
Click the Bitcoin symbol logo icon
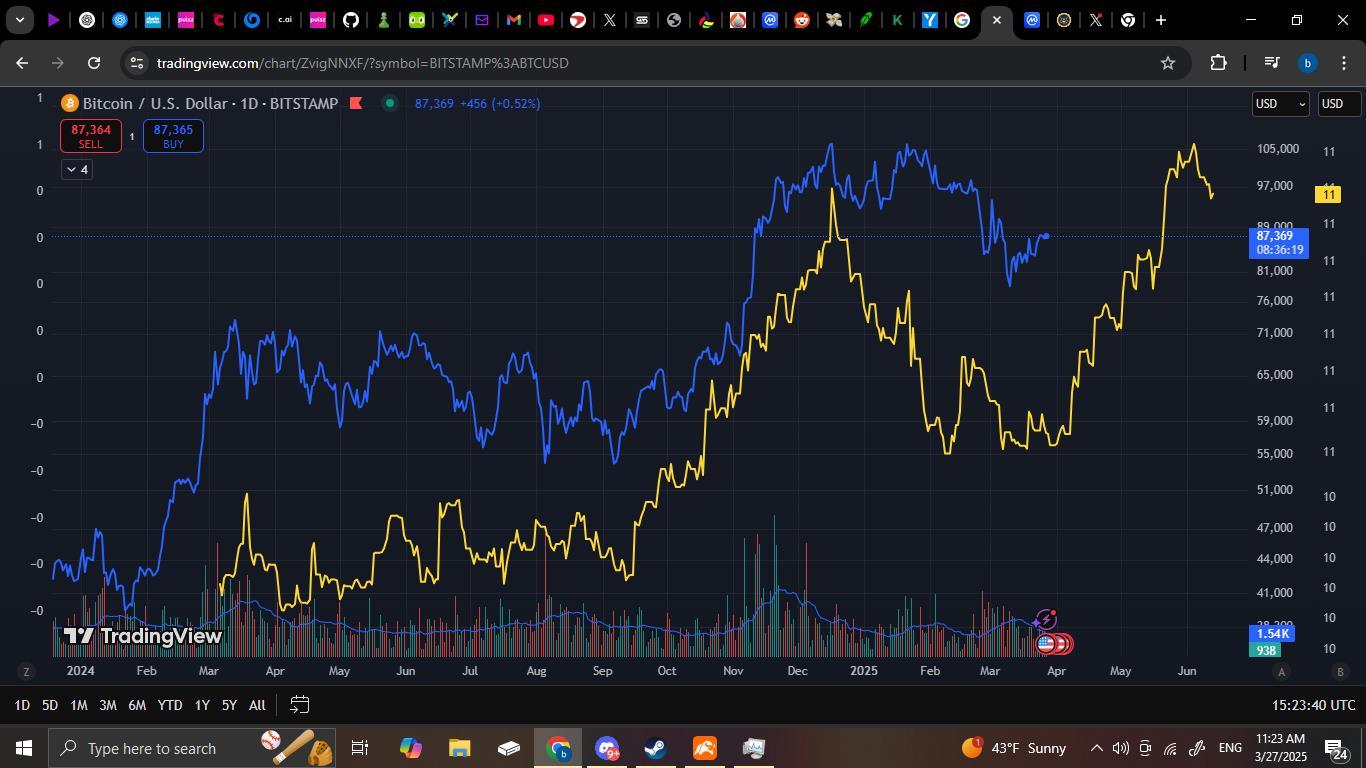pyautogui.click(x=70, y=103)
